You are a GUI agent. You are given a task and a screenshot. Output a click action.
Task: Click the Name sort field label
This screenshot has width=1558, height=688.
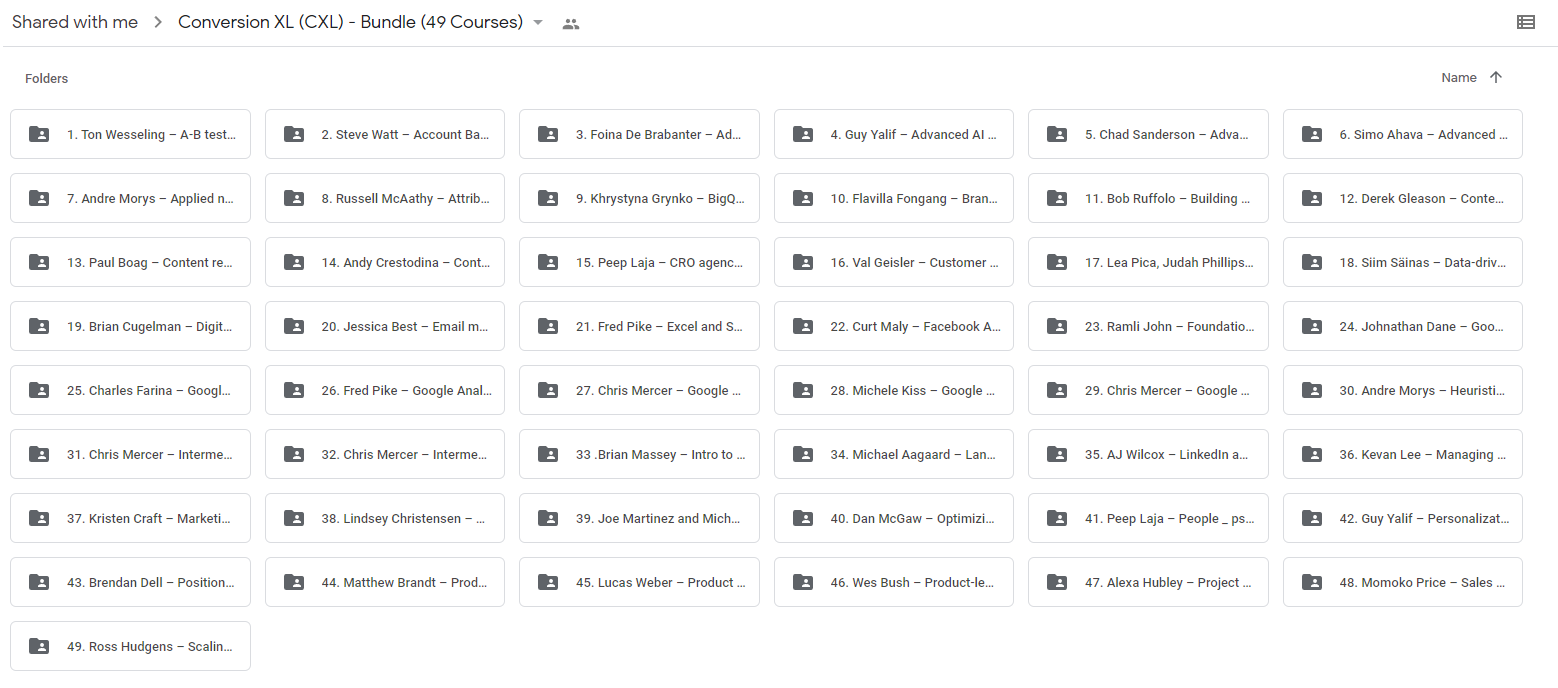coord(1459,77)
